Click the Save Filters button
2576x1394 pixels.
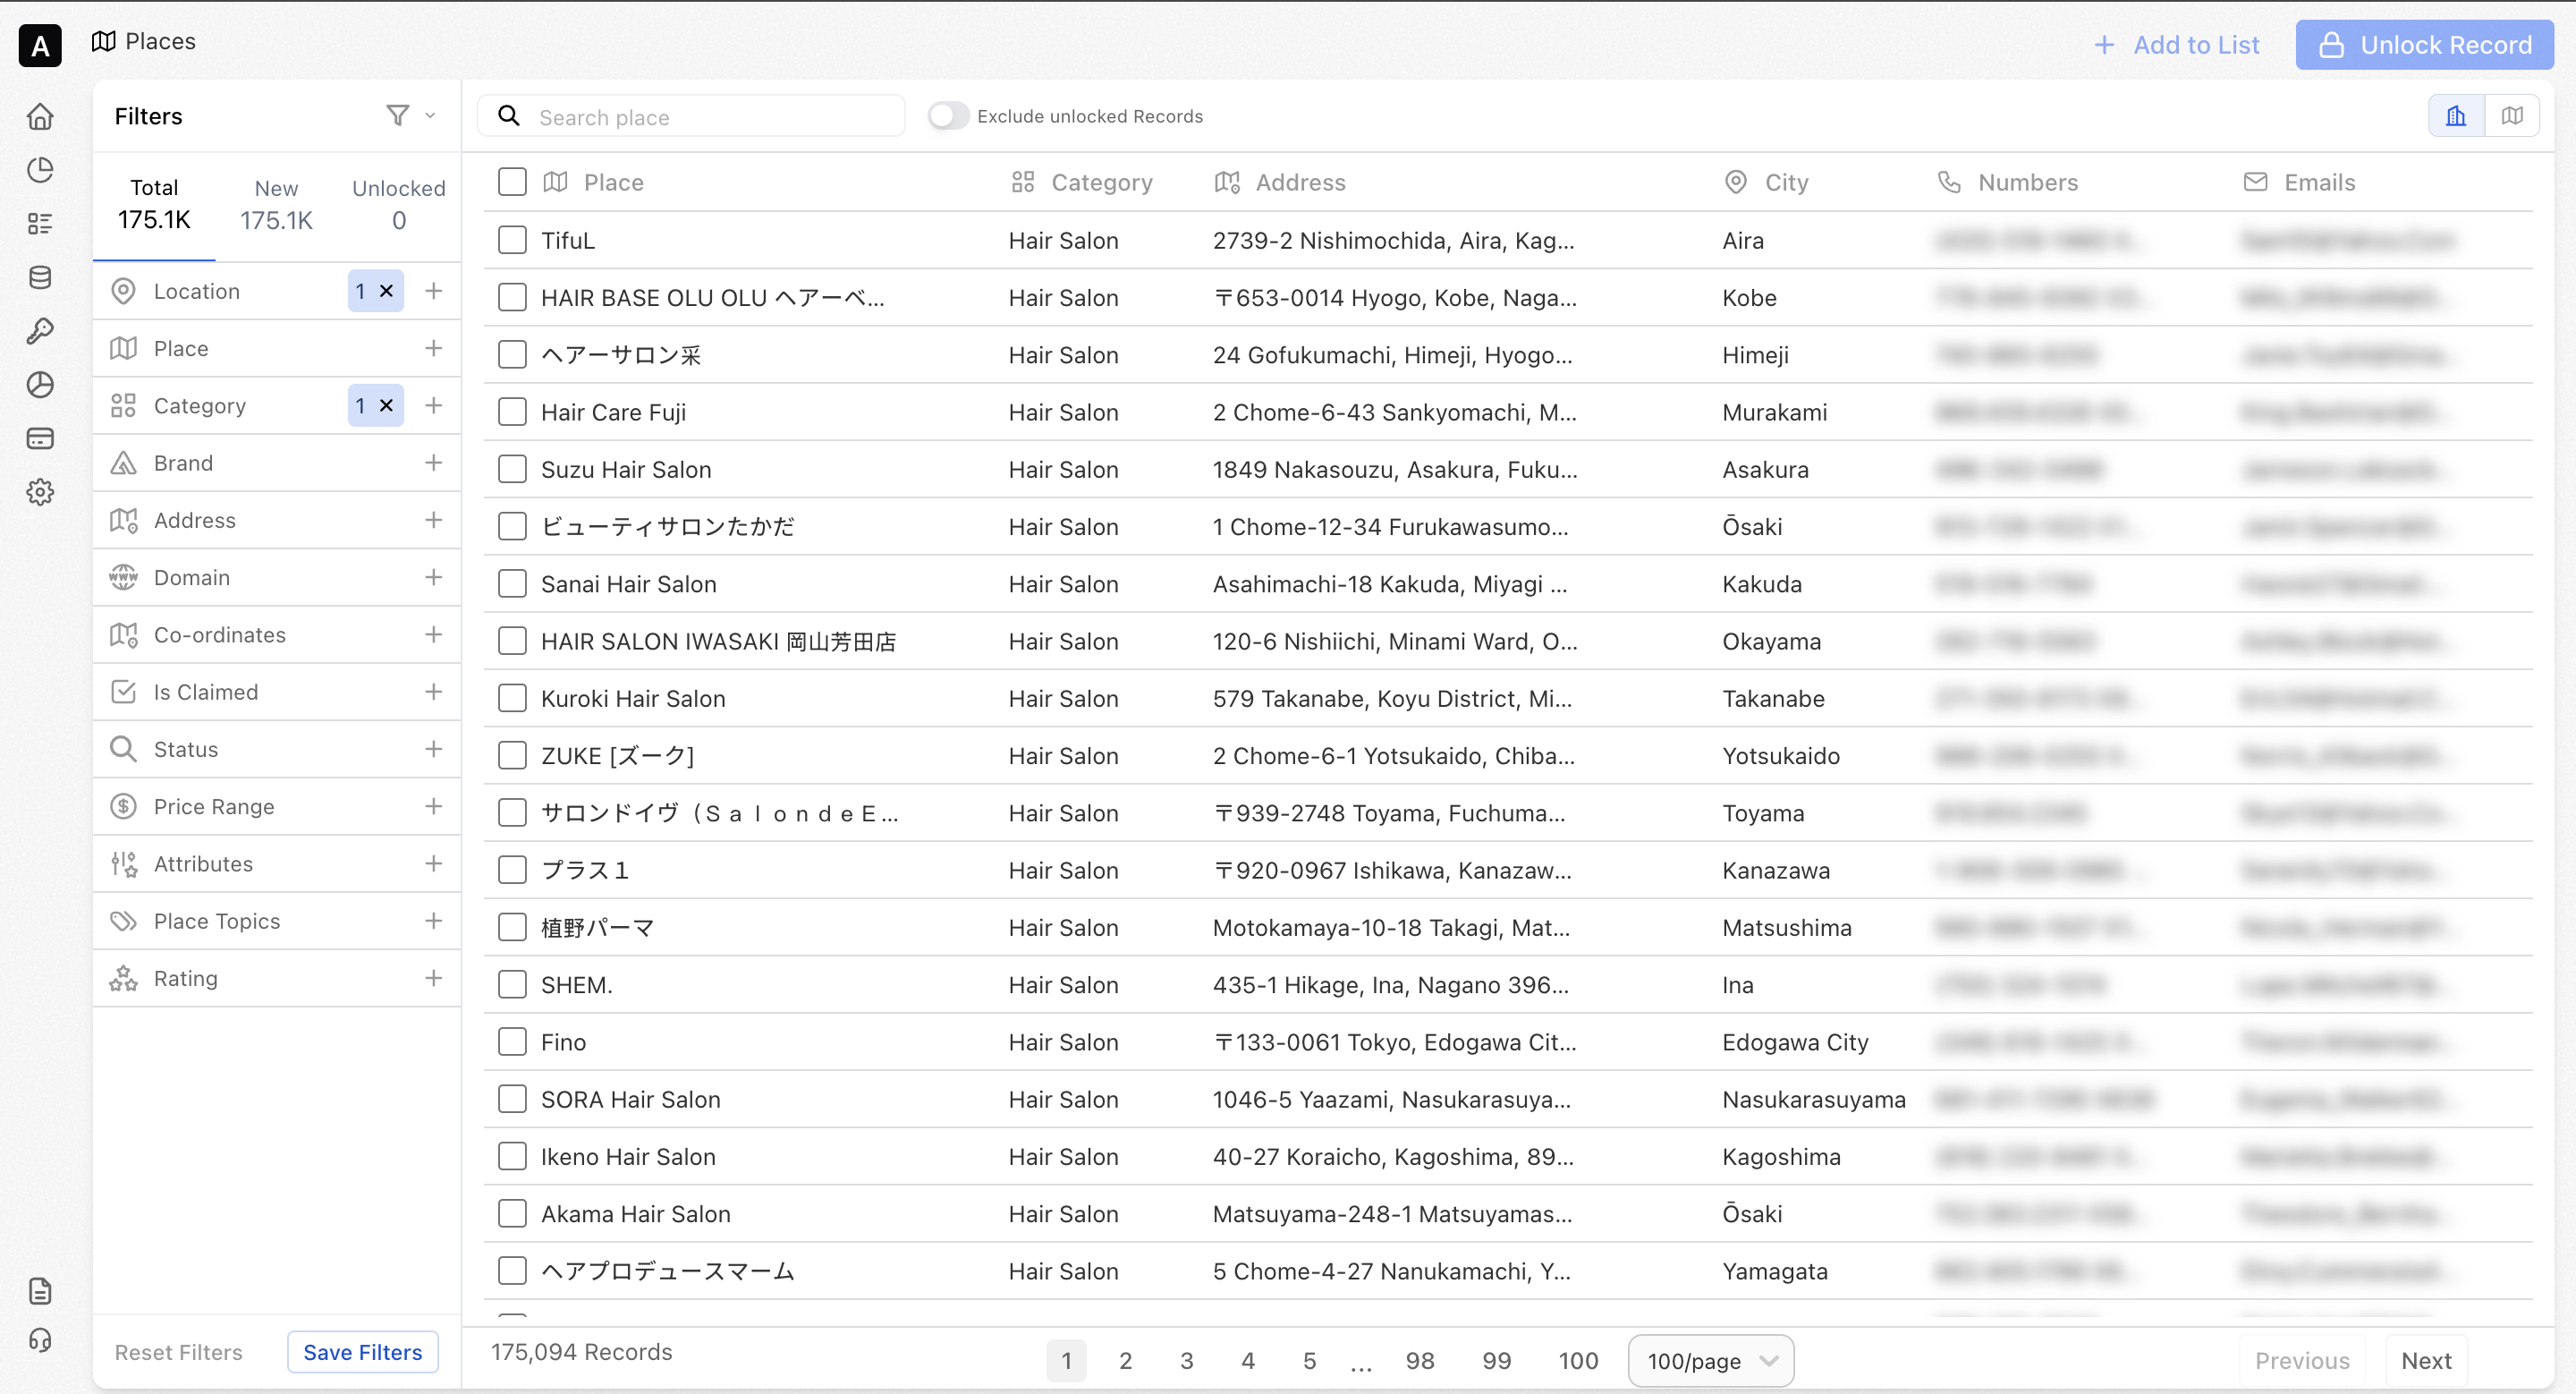click(x=362, y=1352)
